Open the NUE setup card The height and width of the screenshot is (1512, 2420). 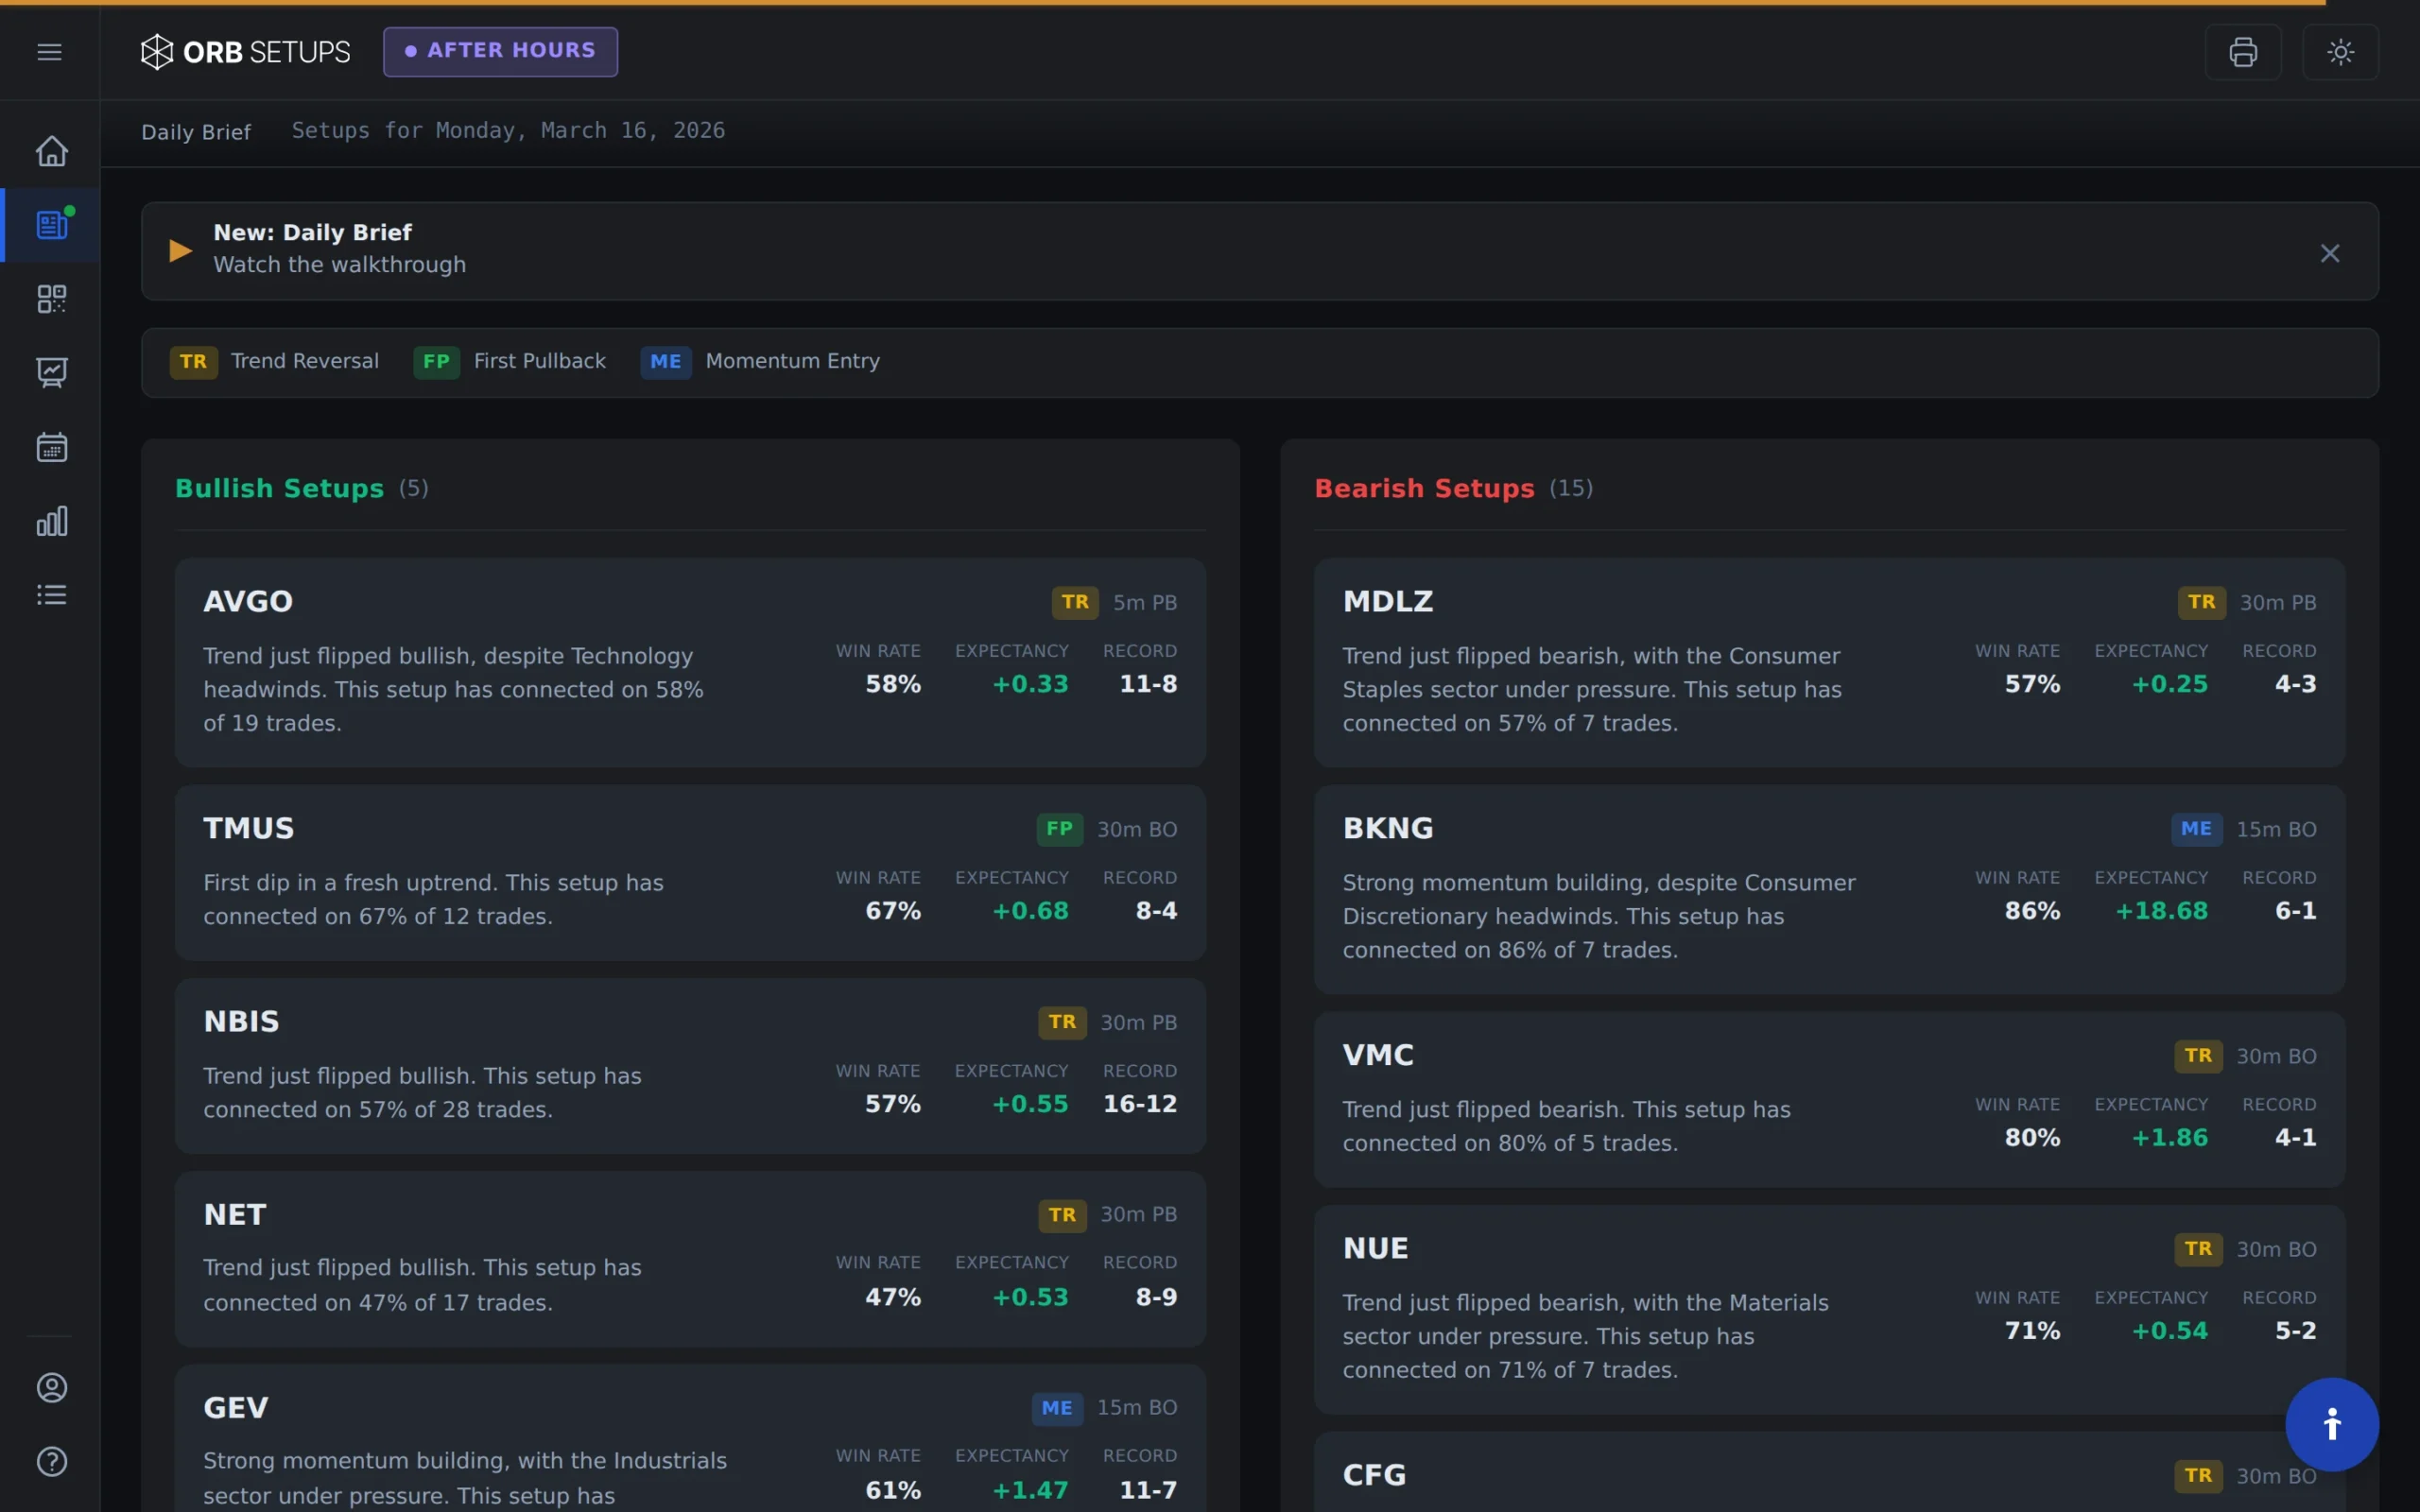[x=1829, y=1309]
